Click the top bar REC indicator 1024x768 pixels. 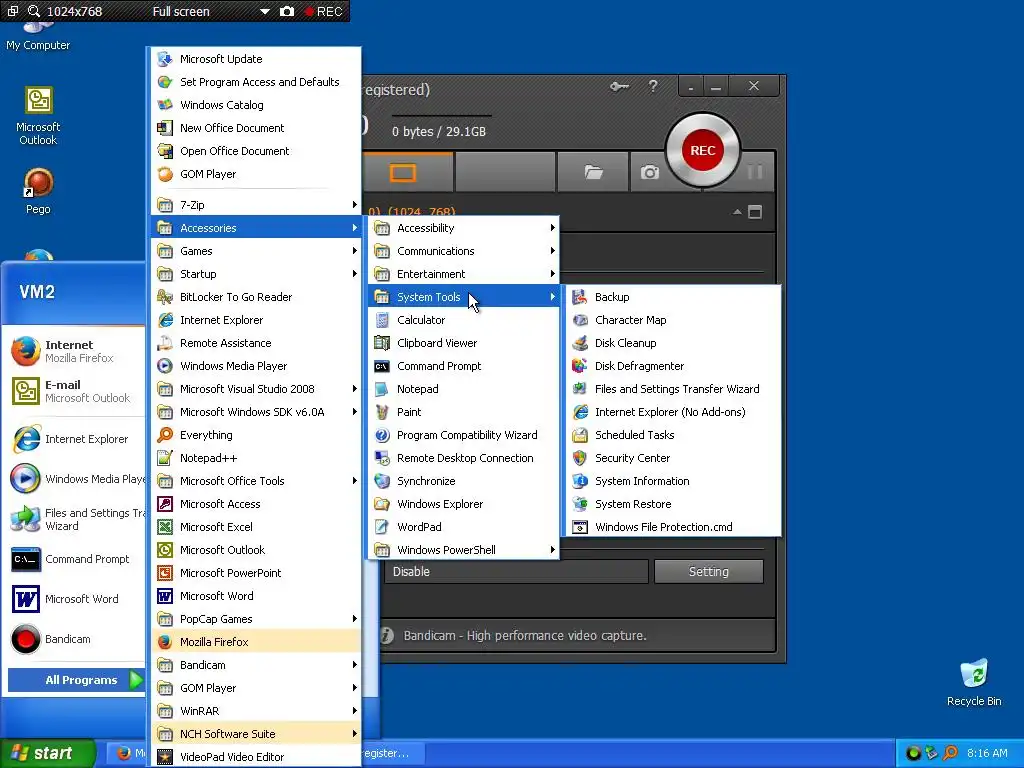pyautogui.click(x=324, y=12)
